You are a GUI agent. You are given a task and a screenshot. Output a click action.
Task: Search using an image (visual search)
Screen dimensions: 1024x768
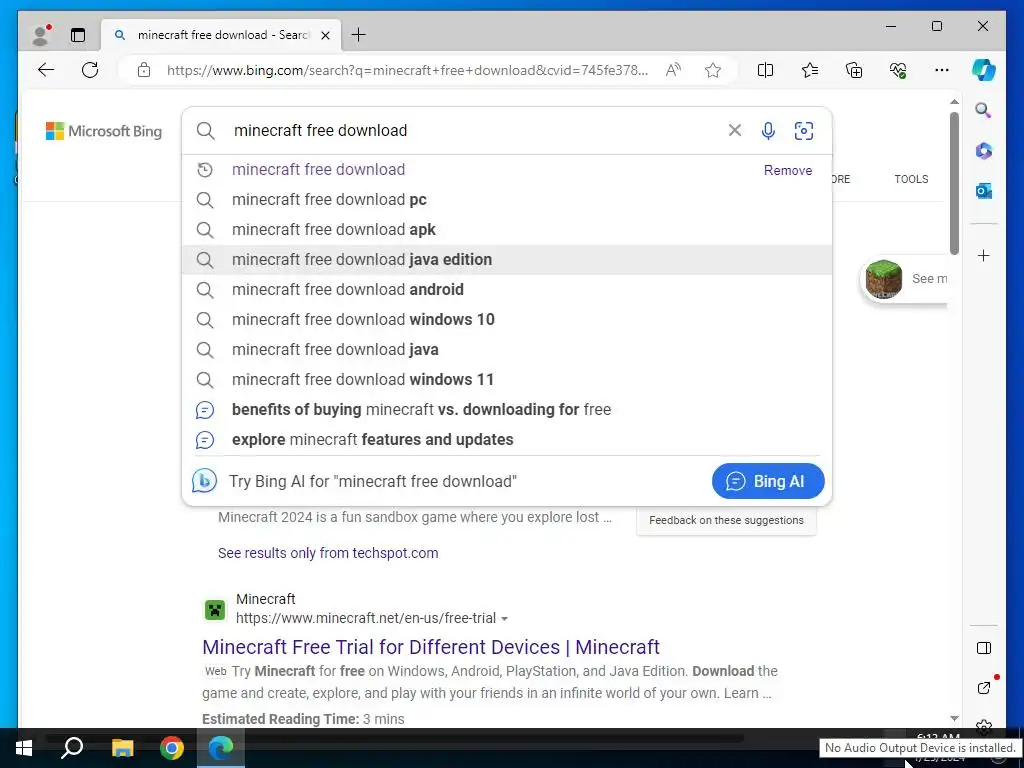804,131
